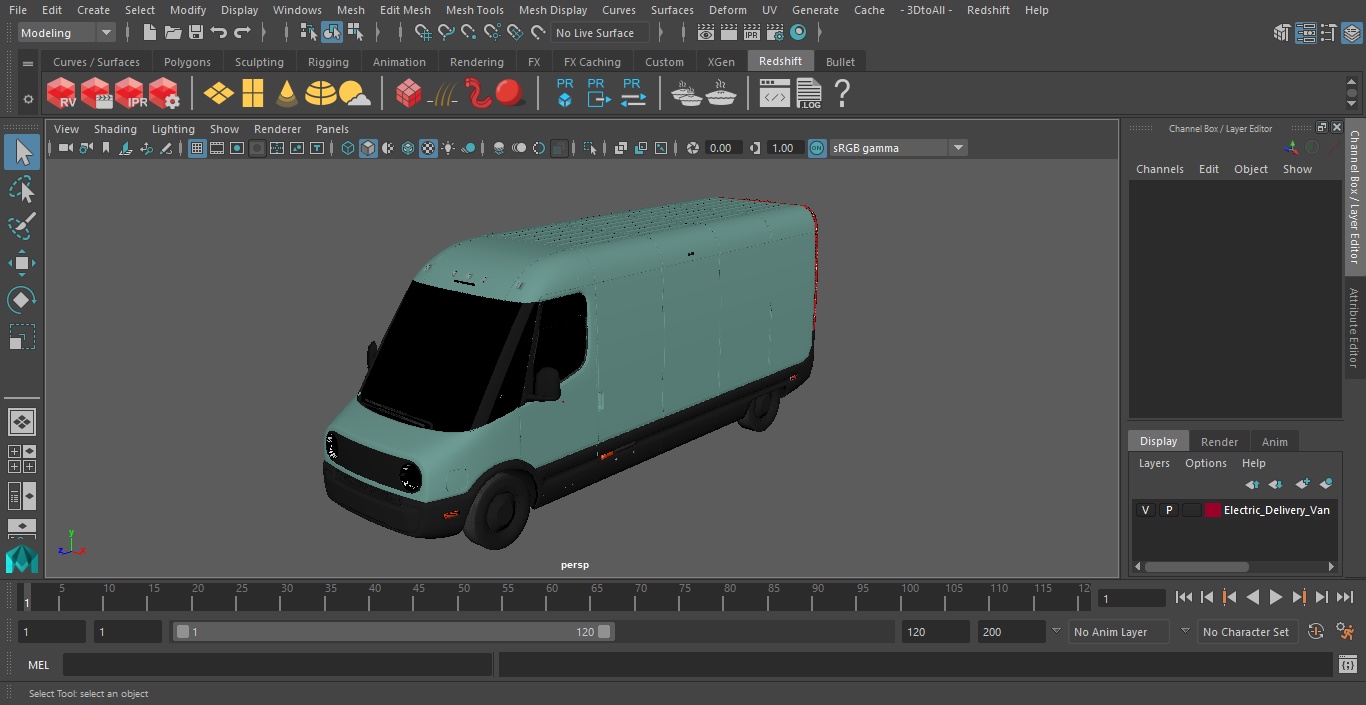
Task: Toggle V visibility of Electric_Delivery_Van layer
Action: pos(1145,510)
